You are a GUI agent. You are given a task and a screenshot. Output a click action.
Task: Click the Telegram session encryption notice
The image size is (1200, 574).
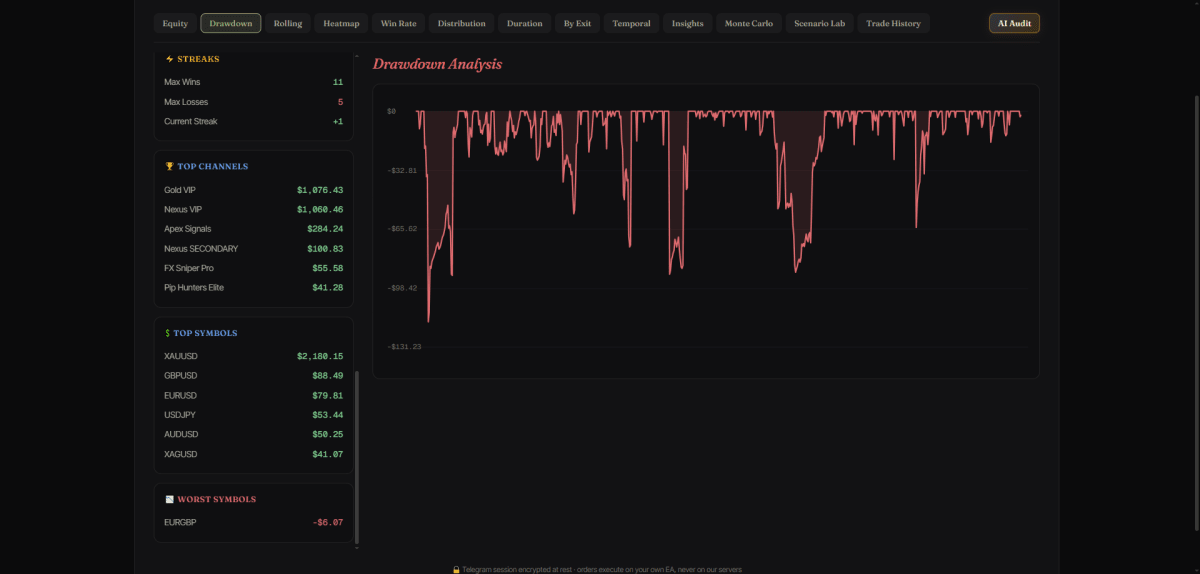[603, 569]
